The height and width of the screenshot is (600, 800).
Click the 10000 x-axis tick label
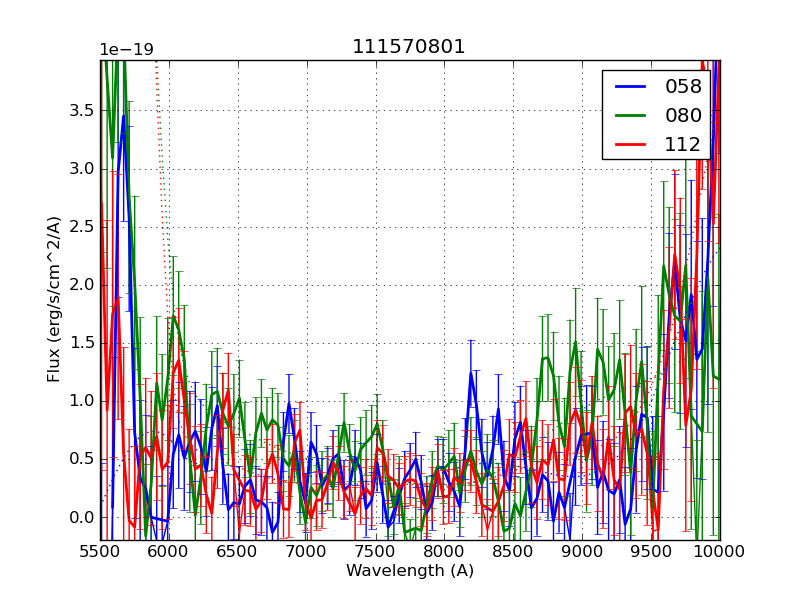point(719,551)
